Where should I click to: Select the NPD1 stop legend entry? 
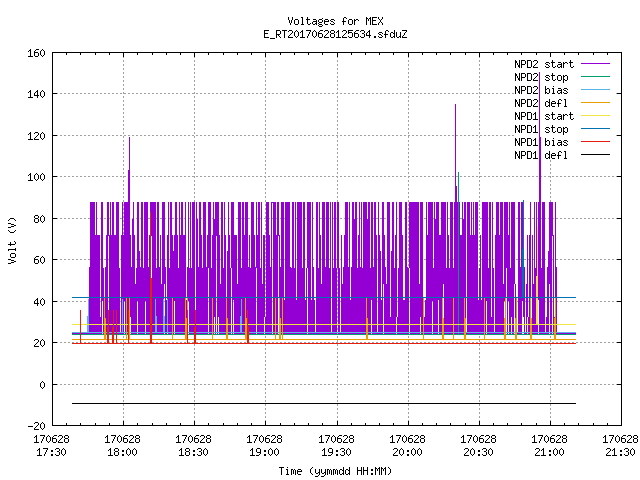pos(541,129)
